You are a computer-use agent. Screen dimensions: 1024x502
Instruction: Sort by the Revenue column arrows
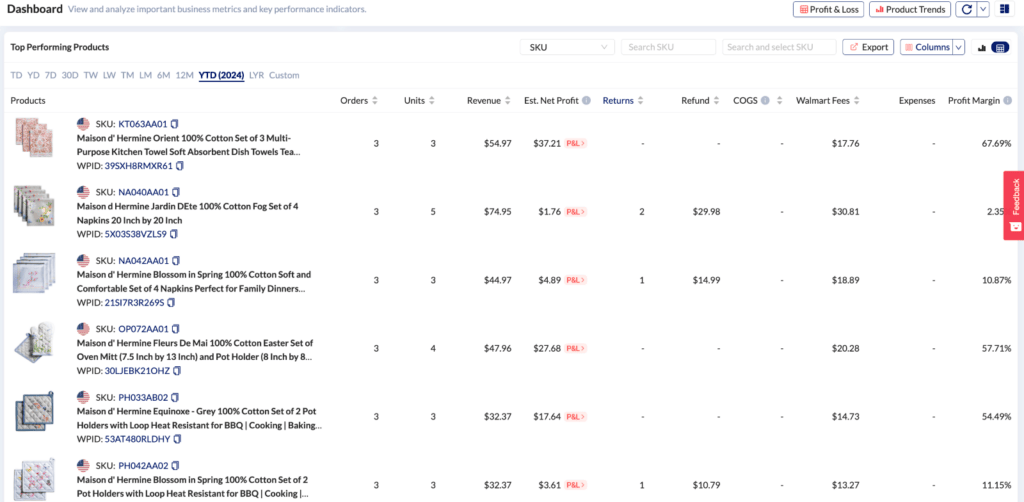(x=507, y=101)
